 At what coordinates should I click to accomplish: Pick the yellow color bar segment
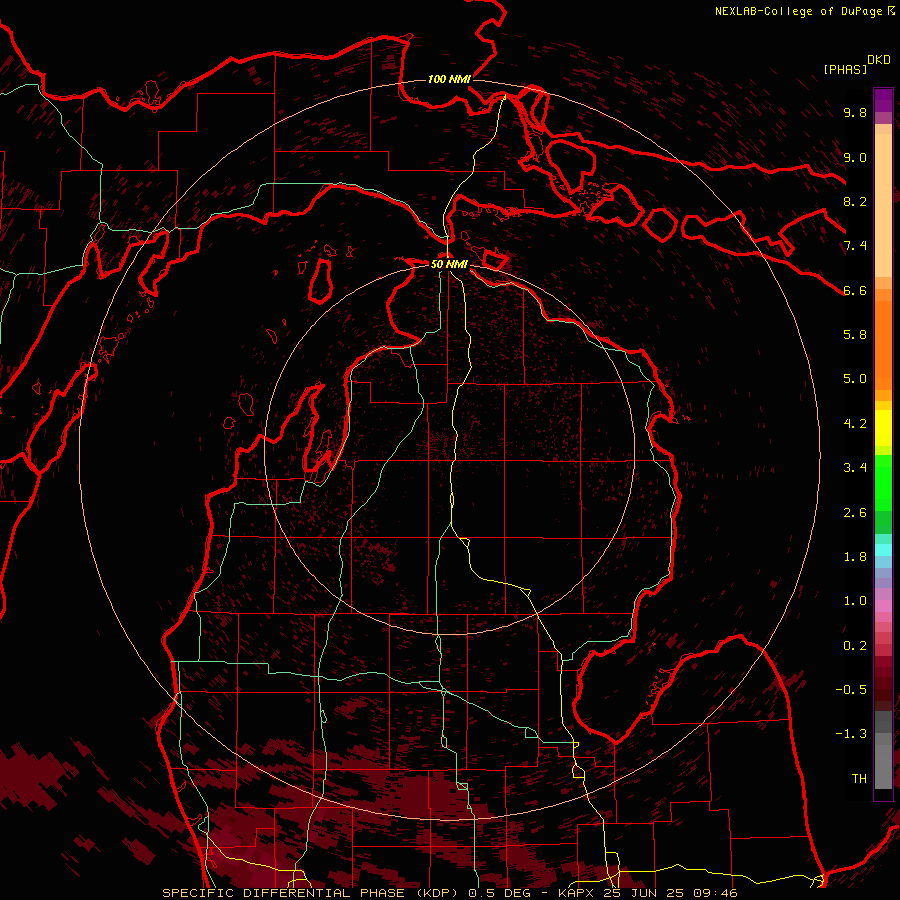[883, 428]
